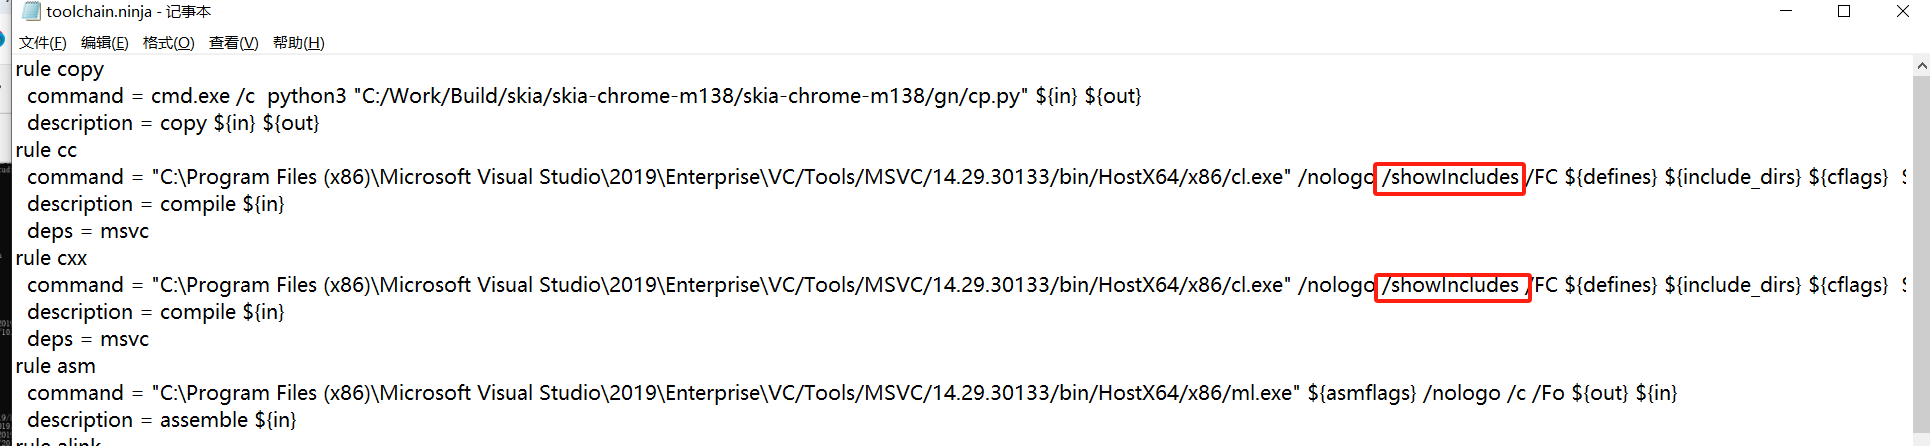Open the 查看(V) menu

(x=234, y=43)
